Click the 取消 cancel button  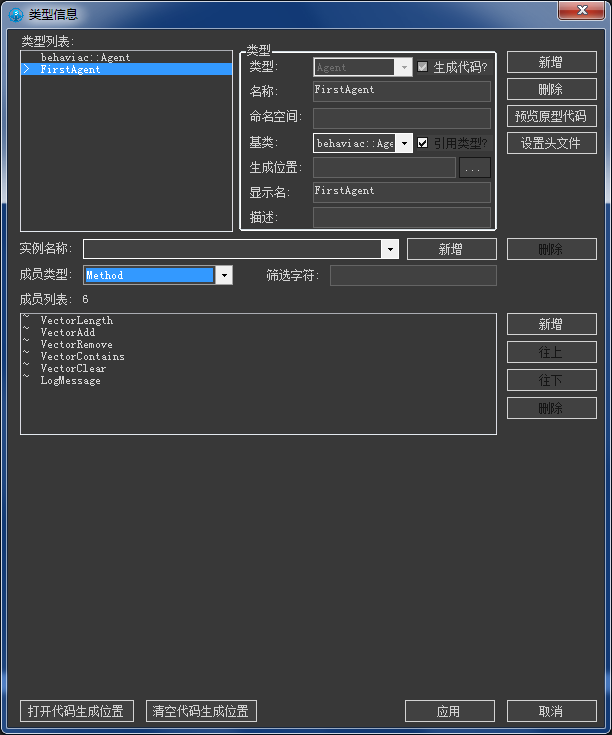pos(552,711)
